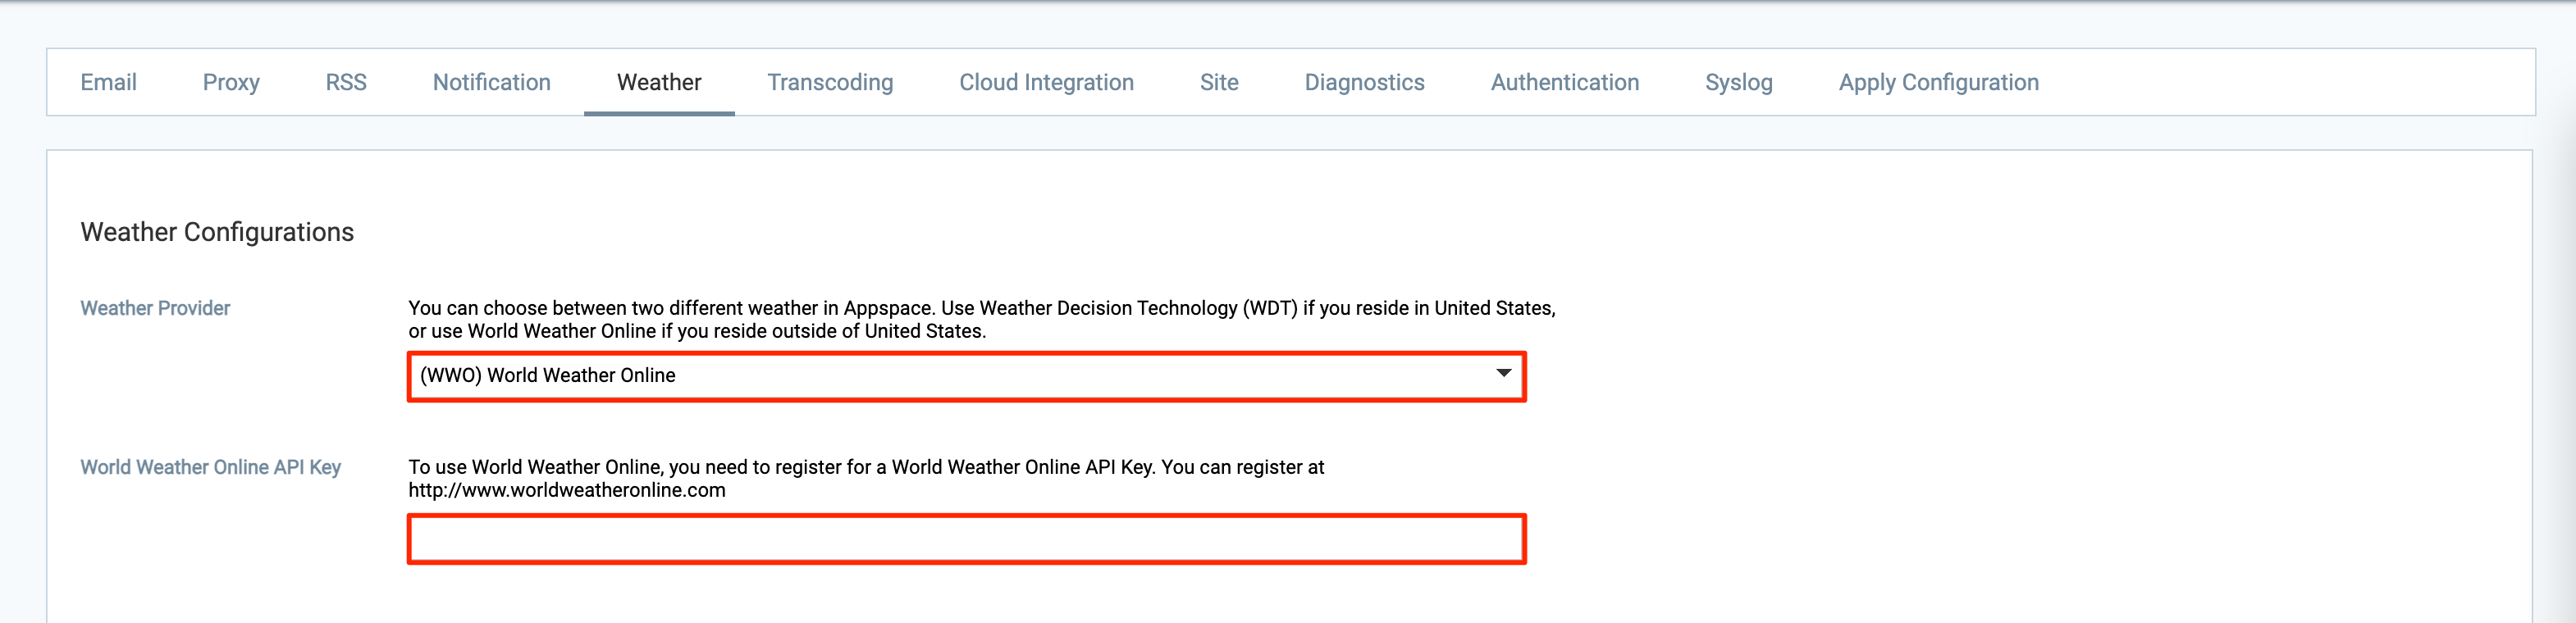View the Diagnostics tab

(x=1364, y=82)
